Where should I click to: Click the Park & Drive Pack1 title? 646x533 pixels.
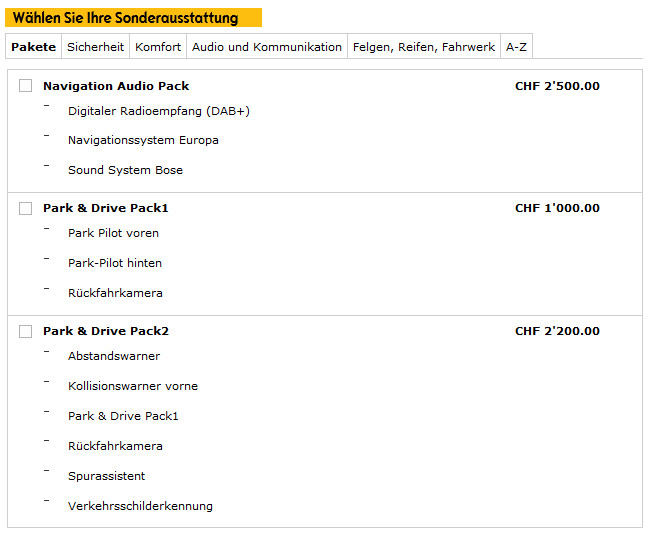click(106, 208)
